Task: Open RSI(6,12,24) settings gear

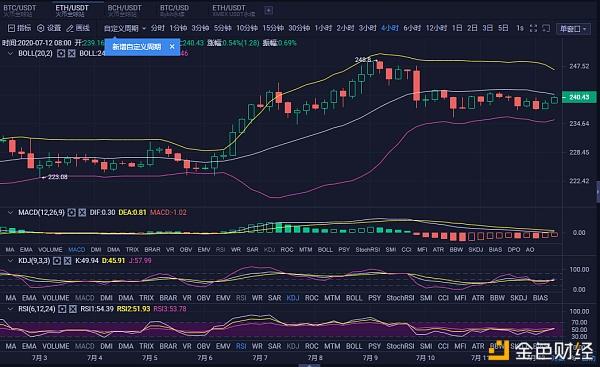Action: [62, 309]
